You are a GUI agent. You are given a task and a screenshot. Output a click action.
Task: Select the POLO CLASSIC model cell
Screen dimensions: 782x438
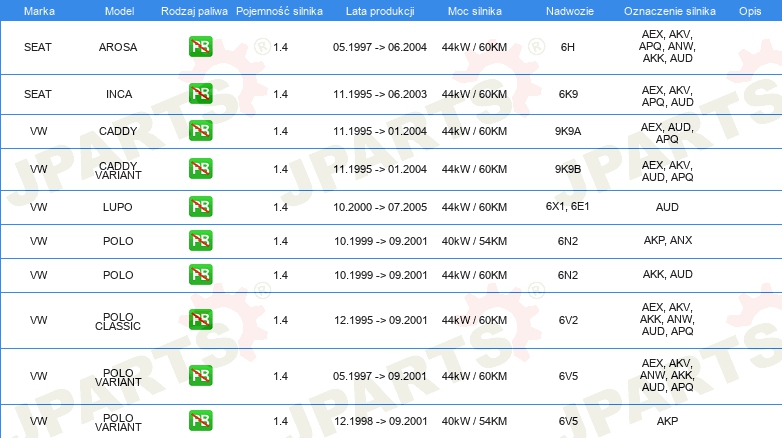[x=118, y=321]
